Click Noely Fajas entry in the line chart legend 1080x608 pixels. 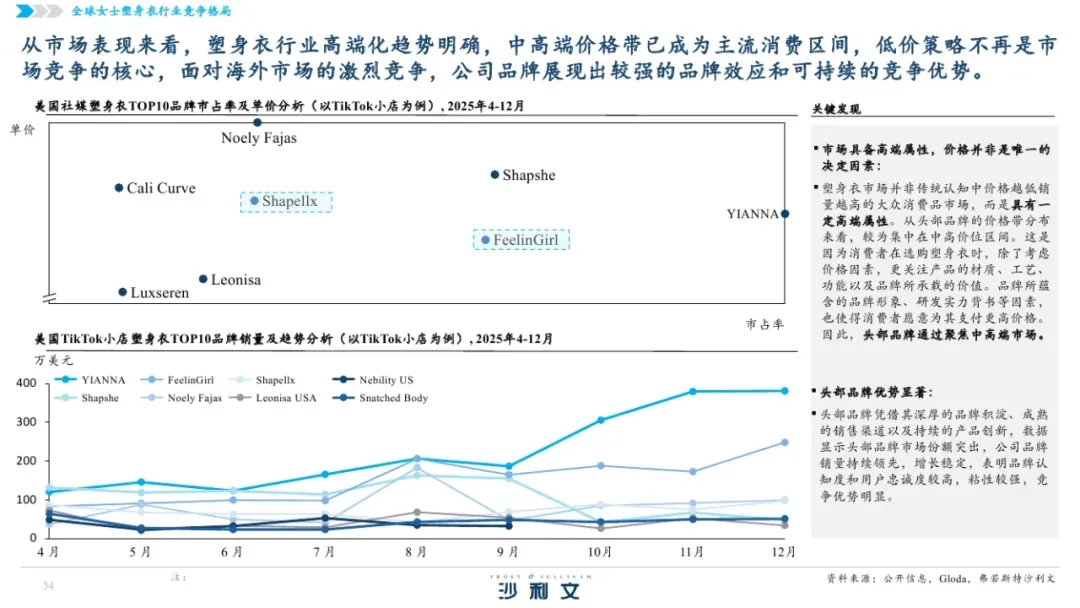[182, 398]
